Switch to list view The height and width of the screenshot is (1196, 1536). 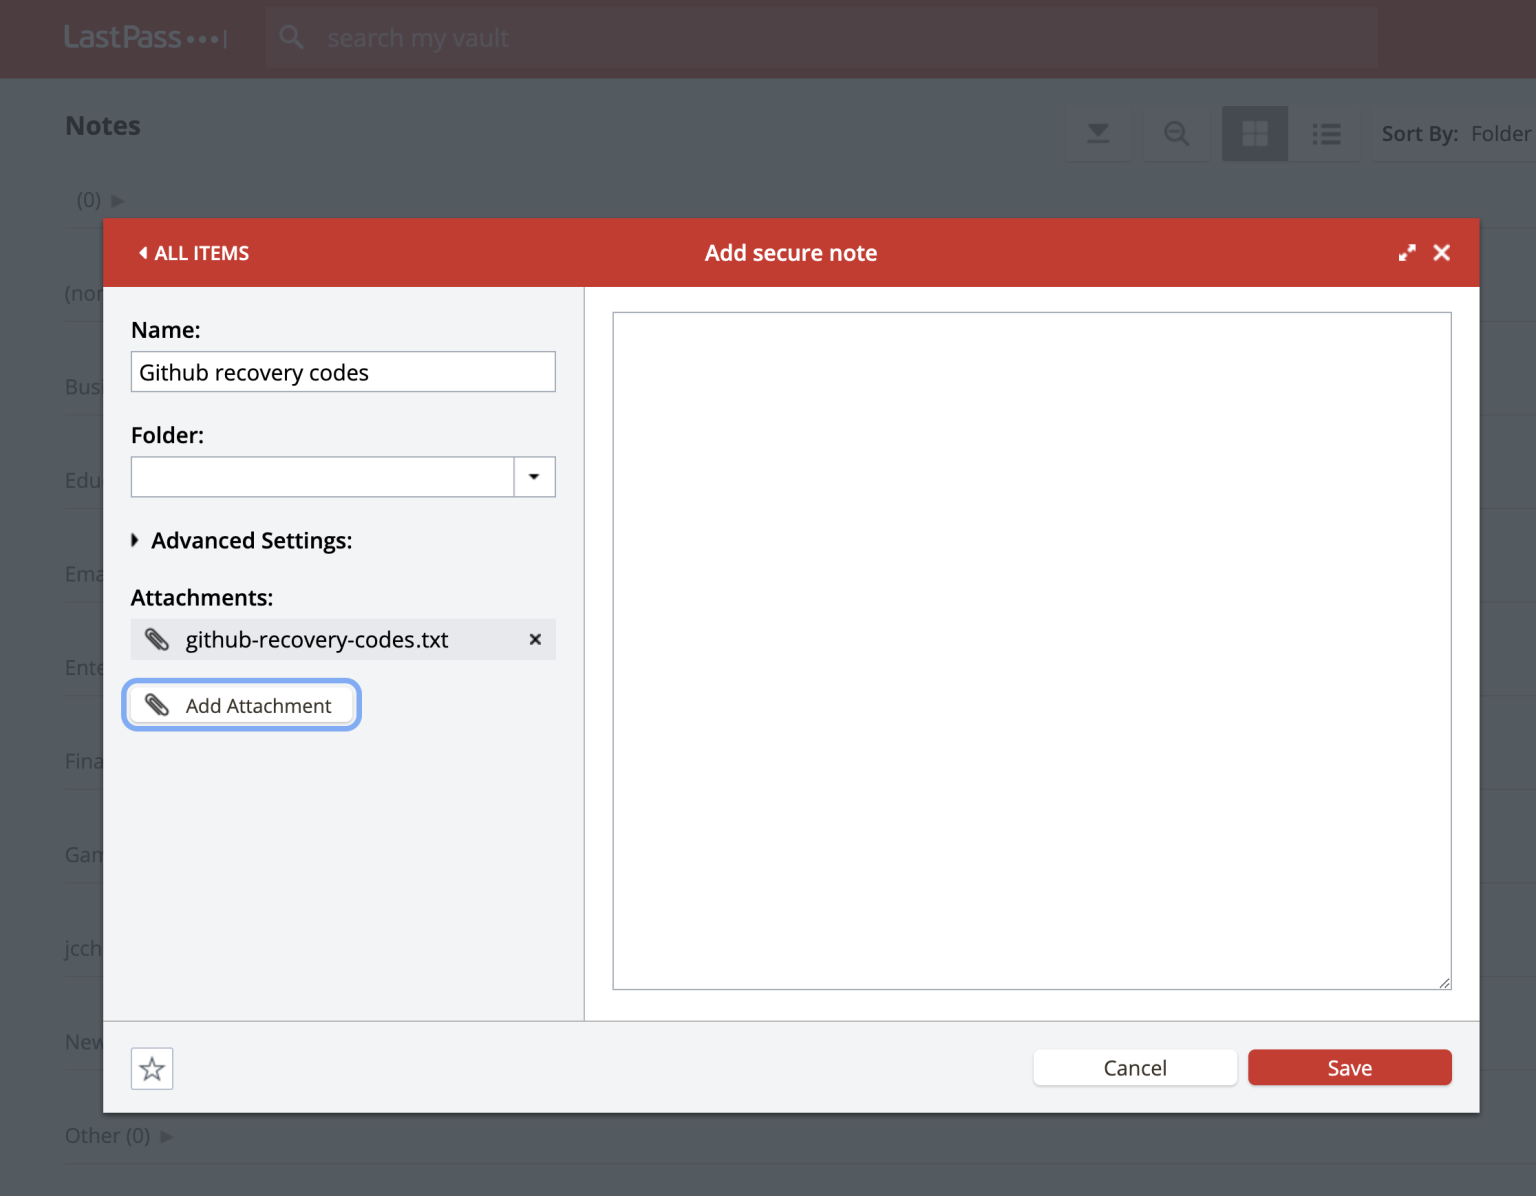[1326, 133]
